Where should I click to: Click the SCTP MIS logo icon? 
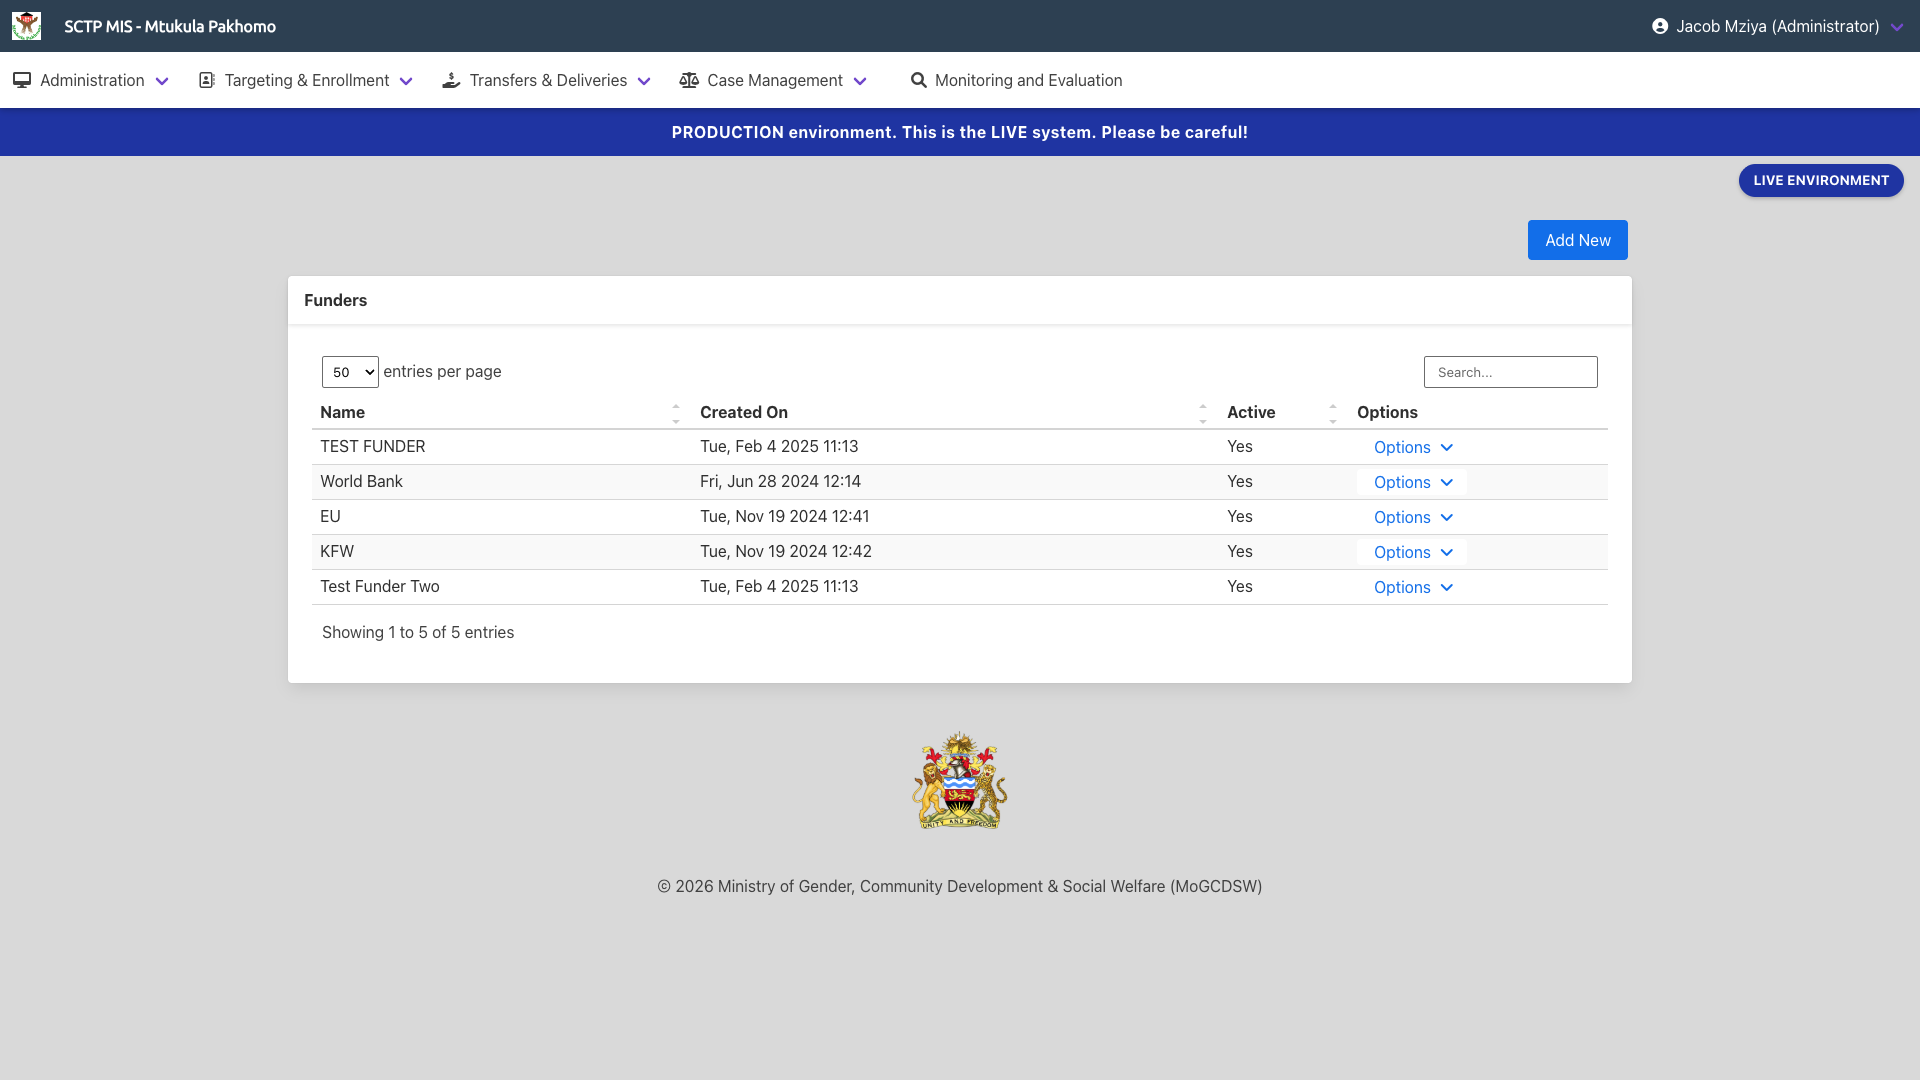(26, 26)
